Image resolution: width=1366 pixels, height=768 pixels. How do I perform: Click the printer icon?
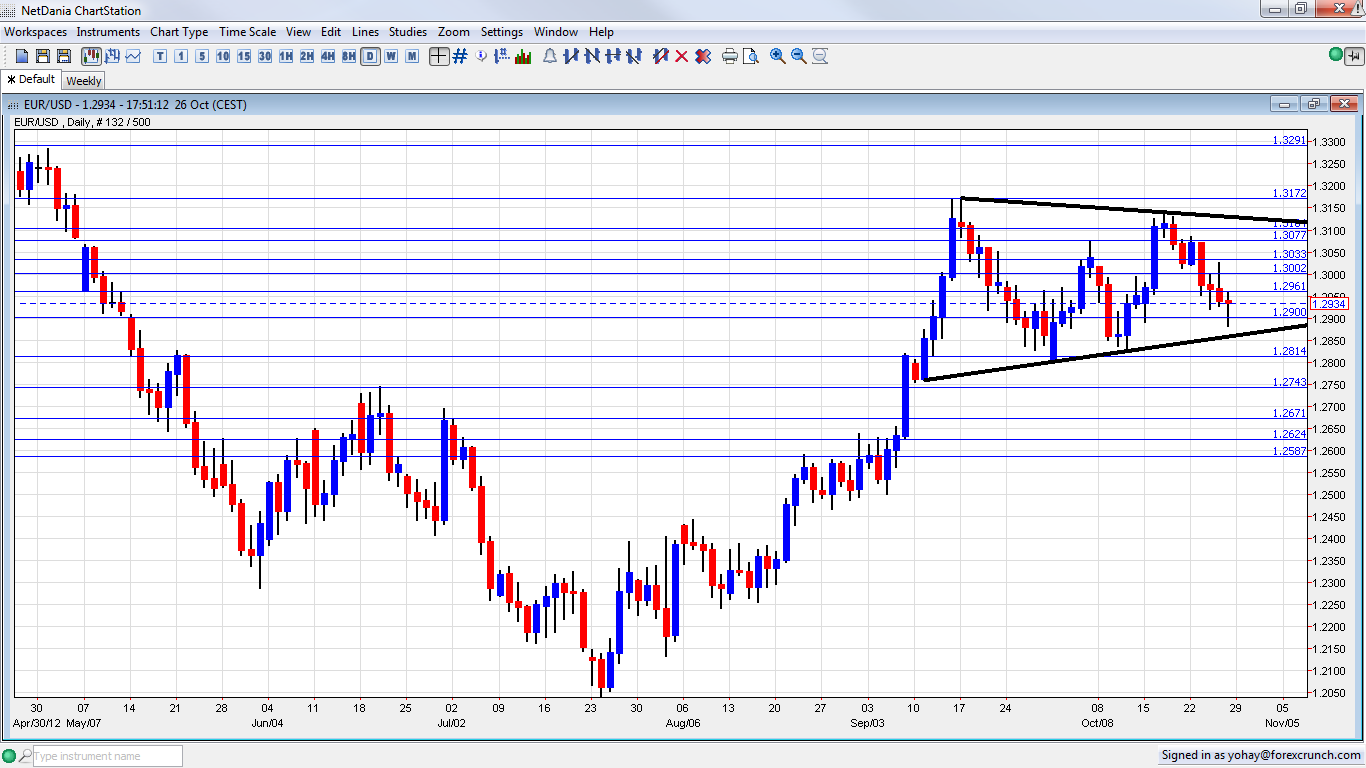729,56
